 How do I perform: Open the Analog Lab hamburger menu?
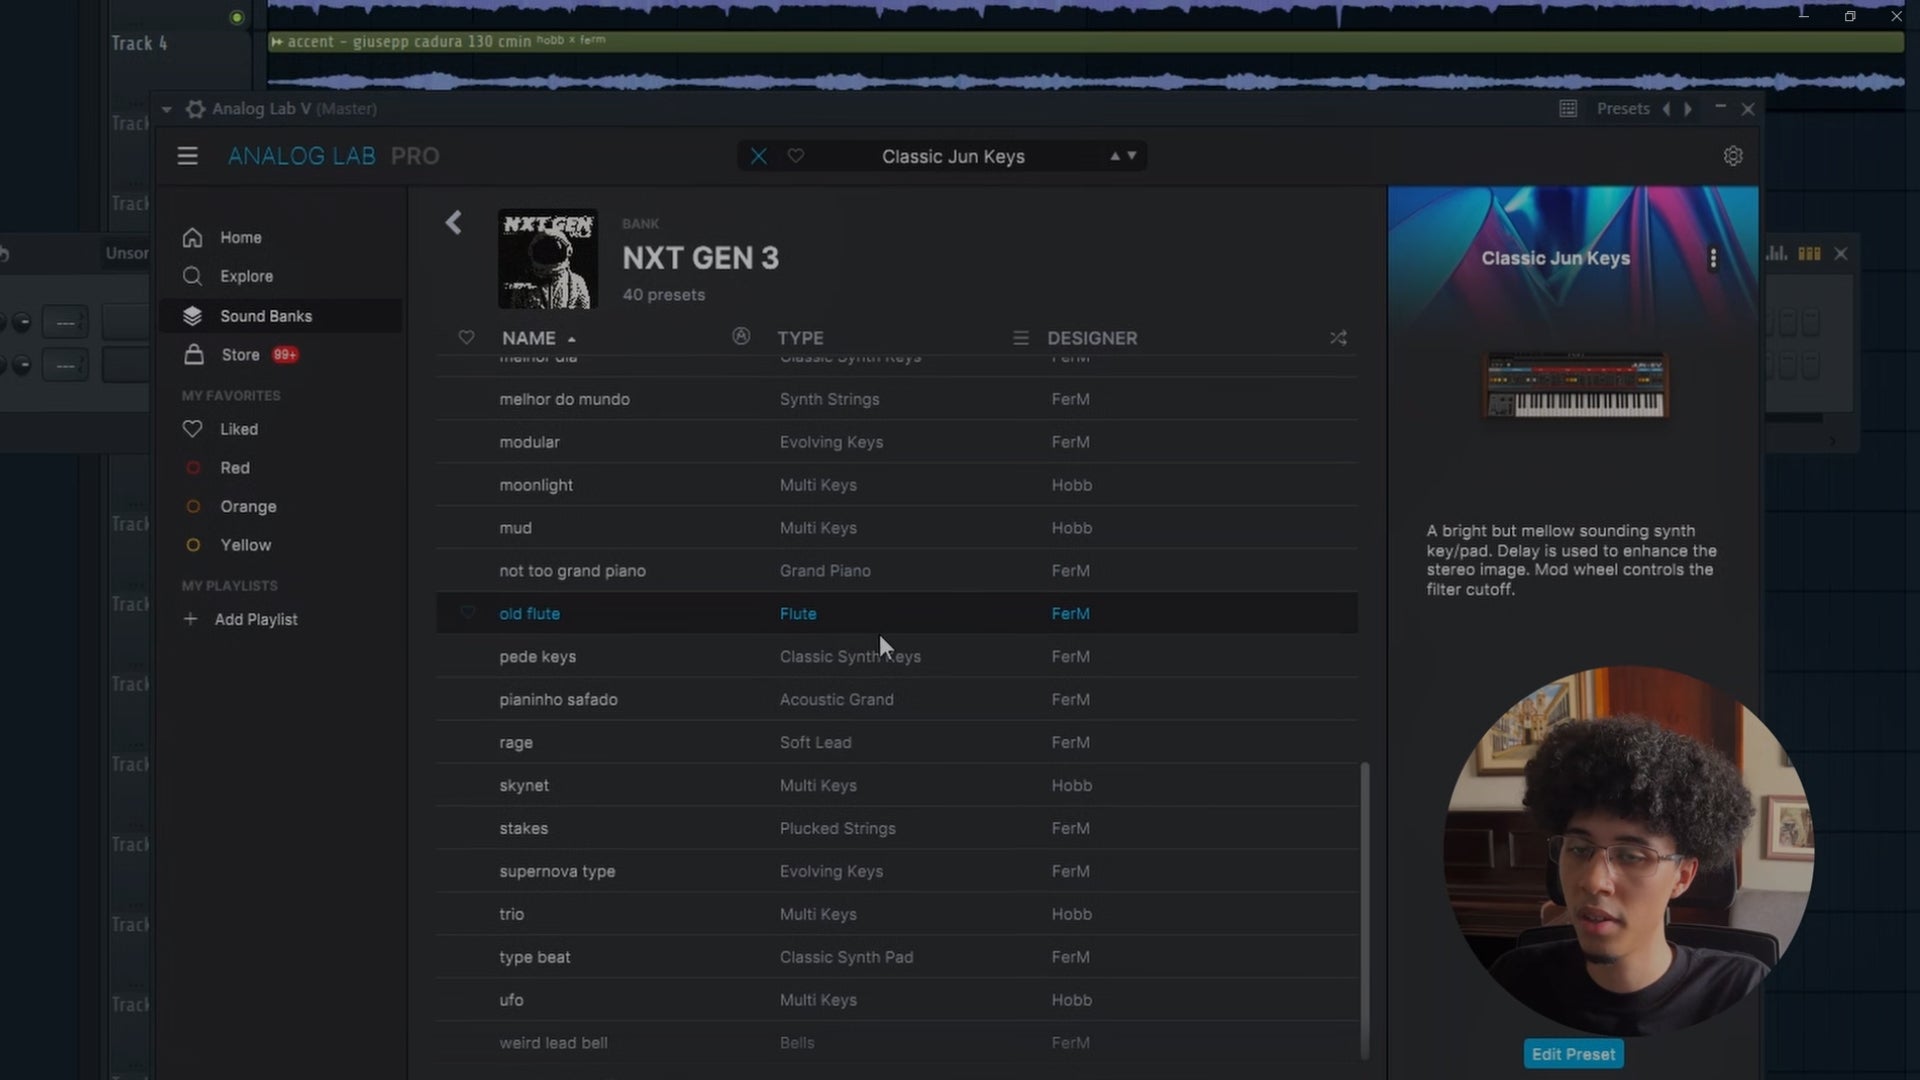coord(187,156)
